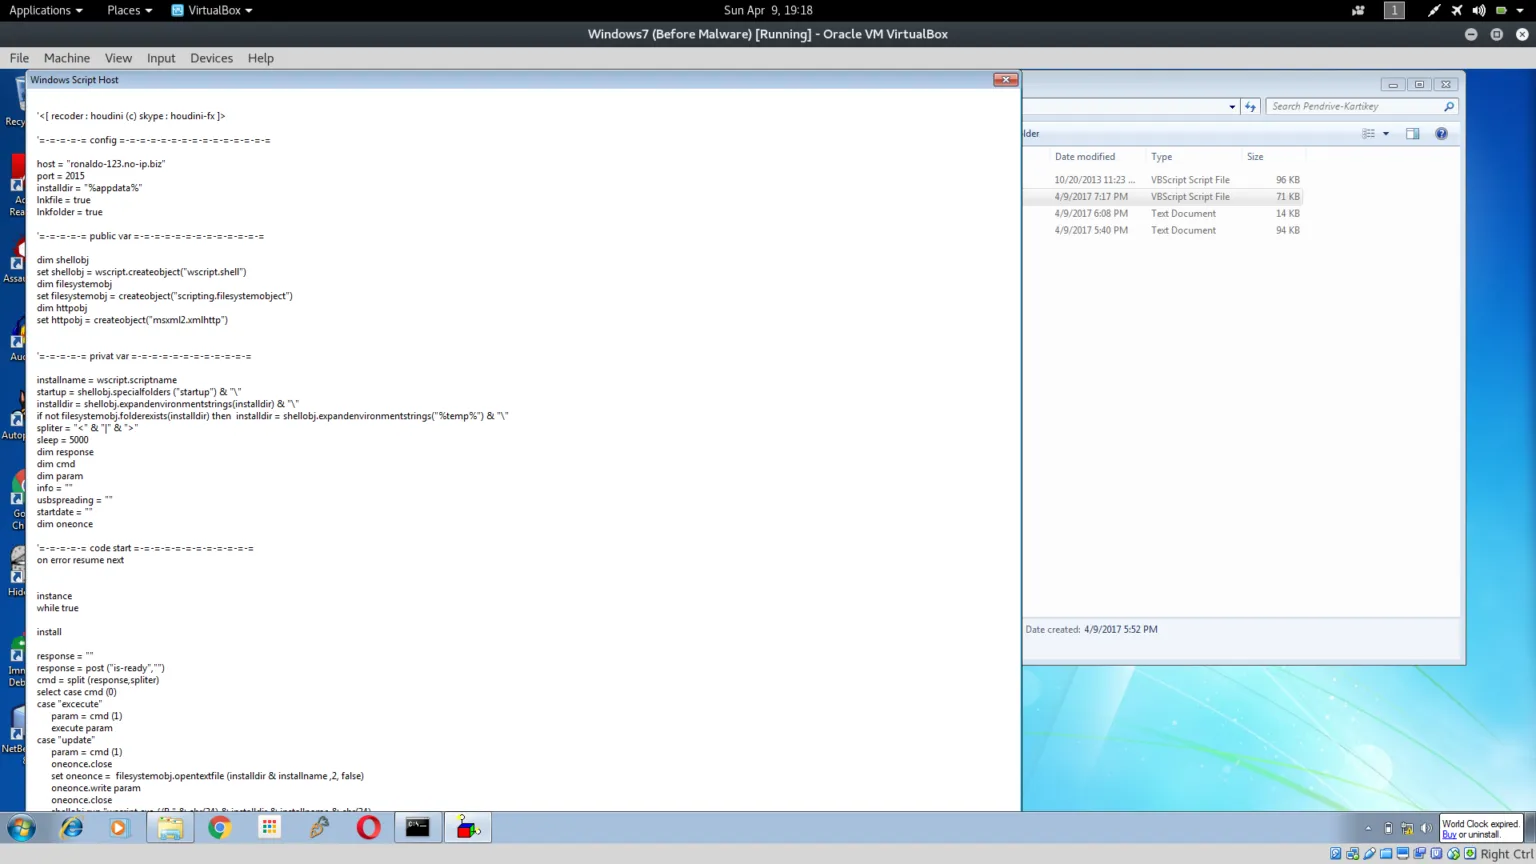Image resolution: width=1536 pixels, height=864 pixels.
Task: Click workspace indicator 1 in top bar
Action: pos(1394,10)
